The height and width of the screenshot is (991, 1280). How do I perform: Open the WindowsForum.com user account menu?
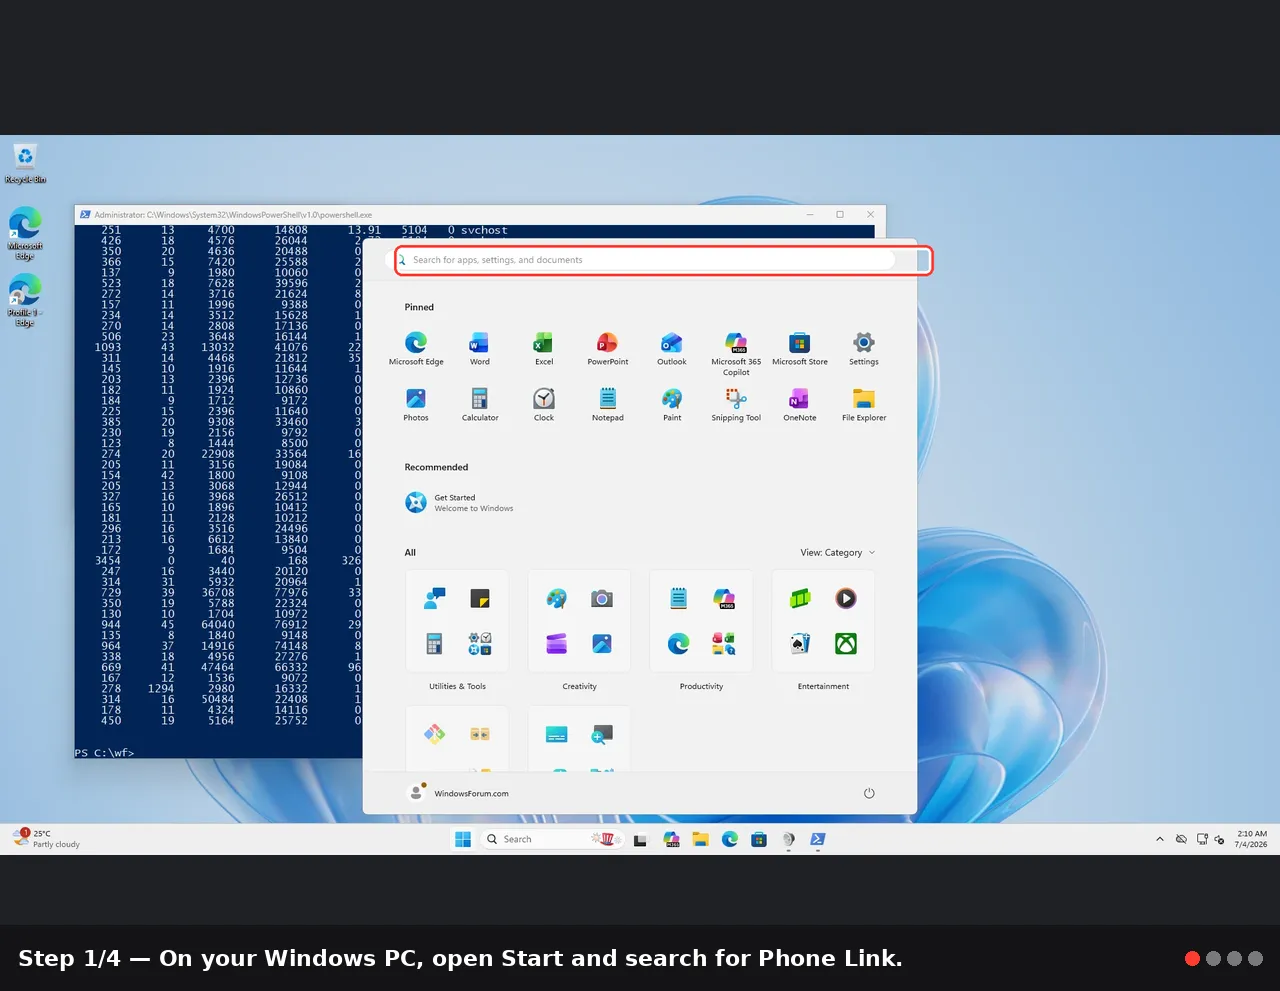tap(459, 793)
